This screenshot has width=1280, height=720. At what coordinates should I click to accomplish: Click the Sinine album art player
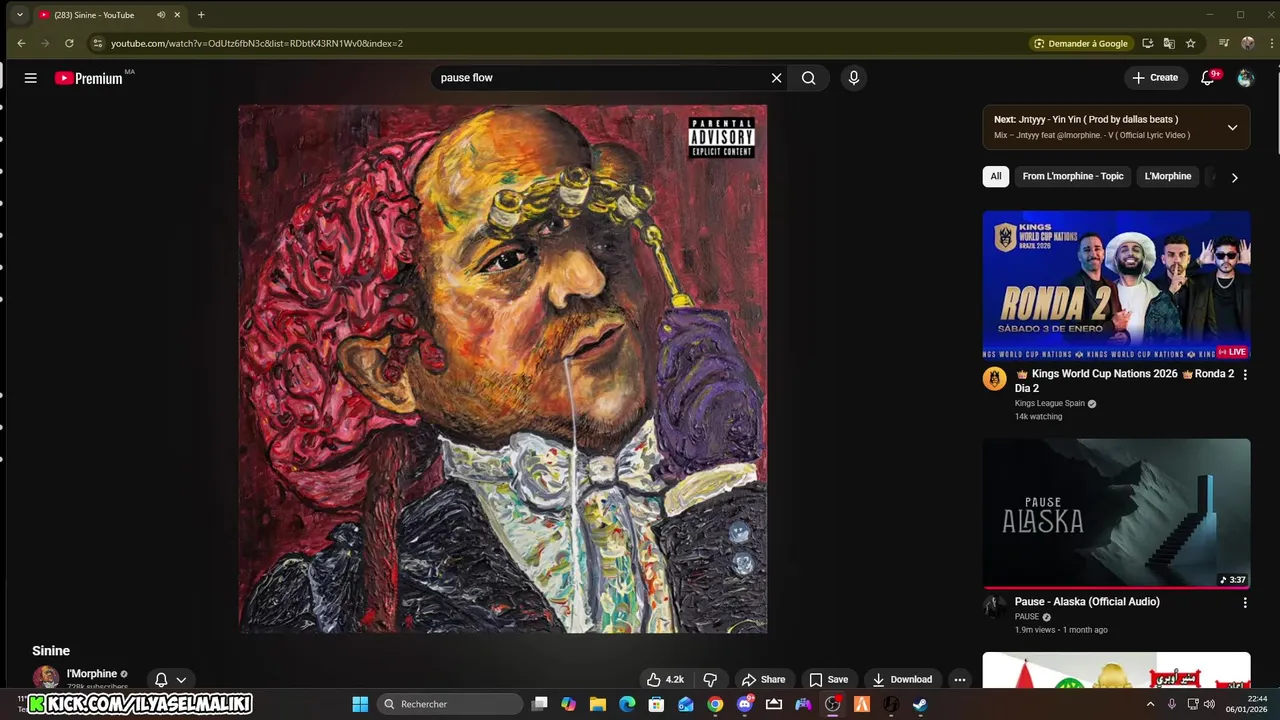tap(503, 369)
